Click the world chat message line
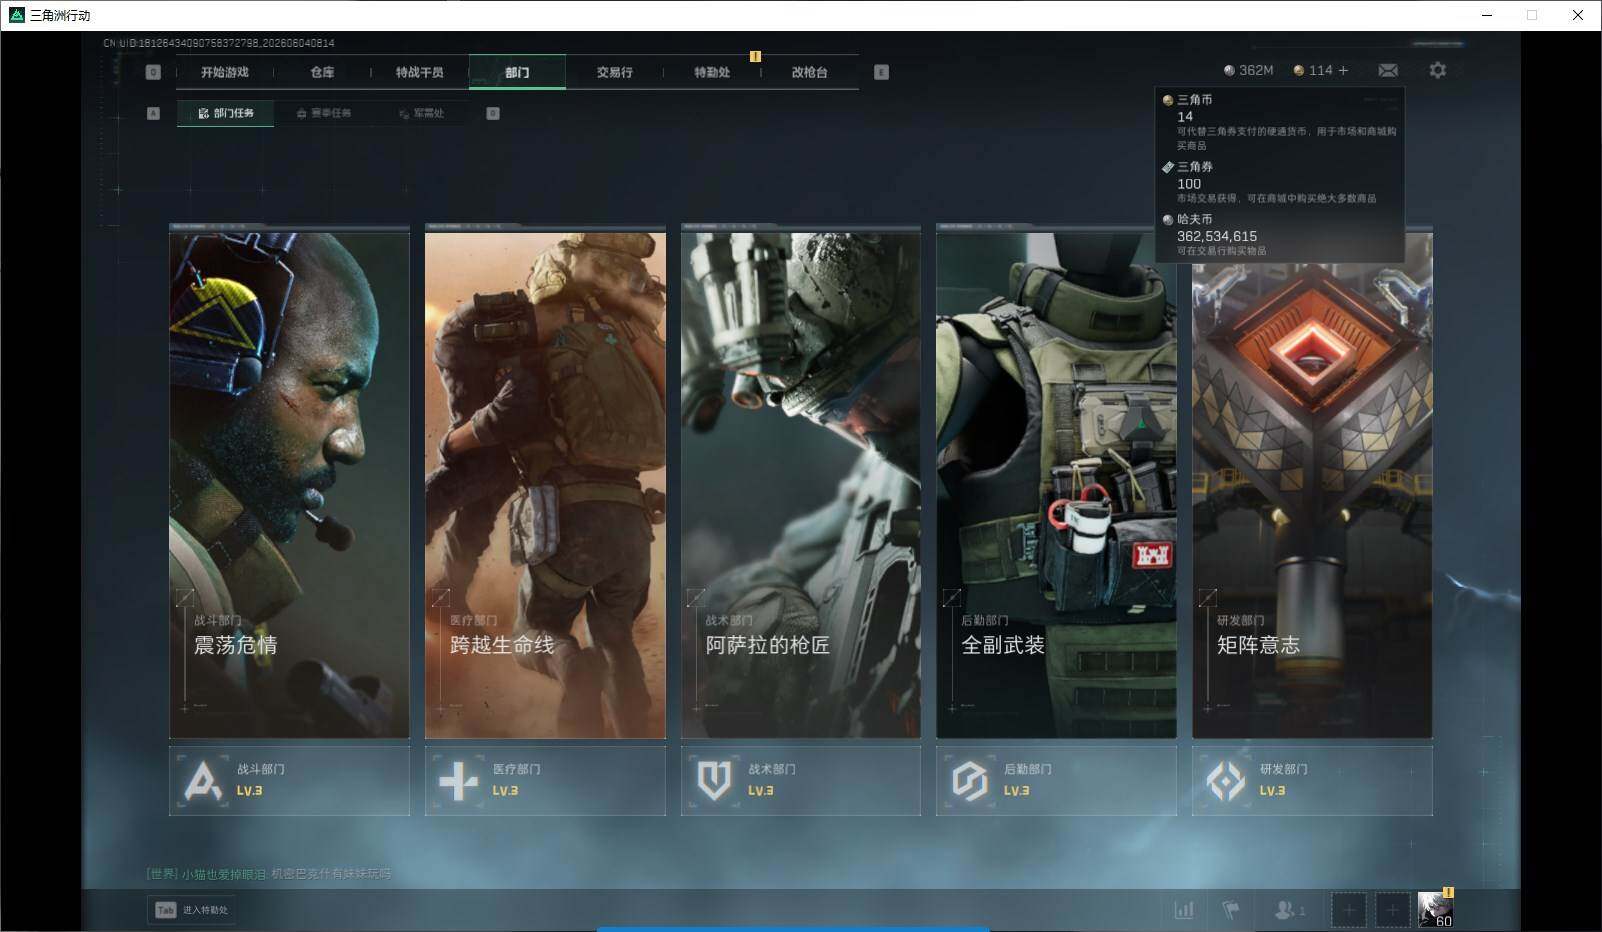Screen dimensions: 1602x932 269,874
